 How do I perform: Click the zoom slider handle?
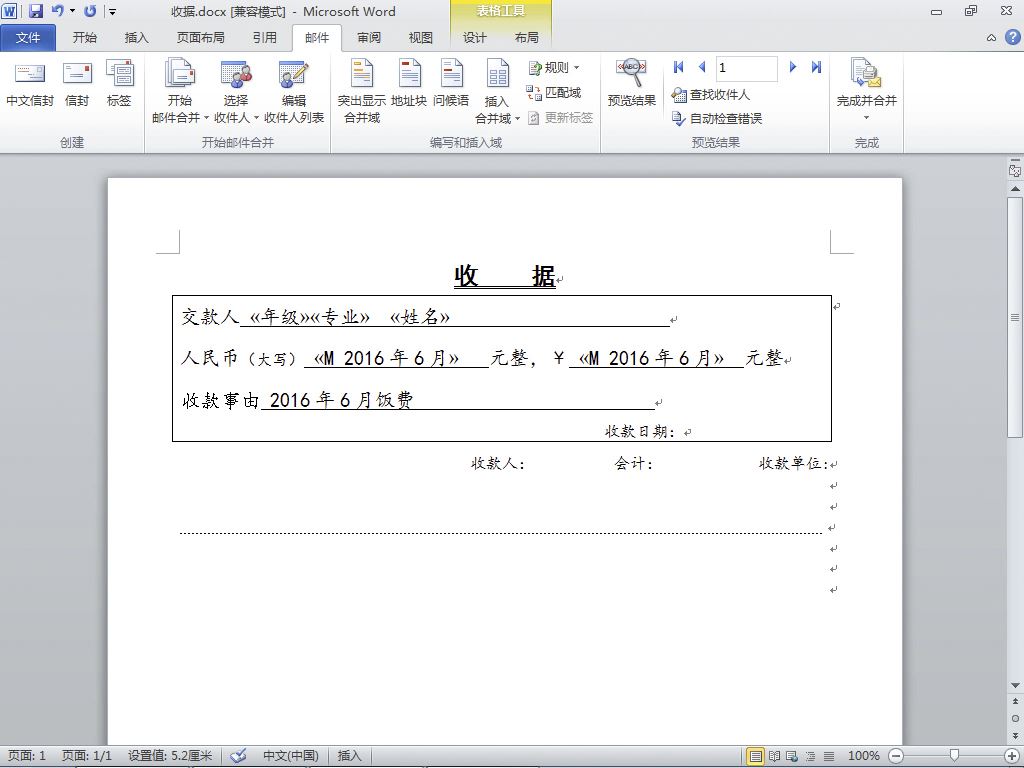click(x=954, y=756)
